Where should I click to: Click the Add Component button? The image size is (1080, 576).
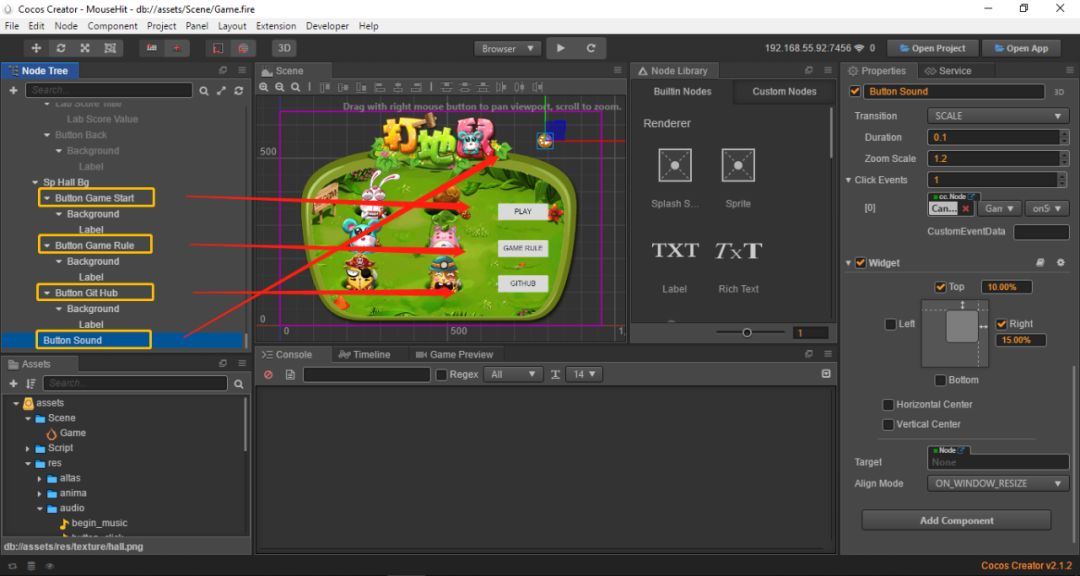point(956,520)
